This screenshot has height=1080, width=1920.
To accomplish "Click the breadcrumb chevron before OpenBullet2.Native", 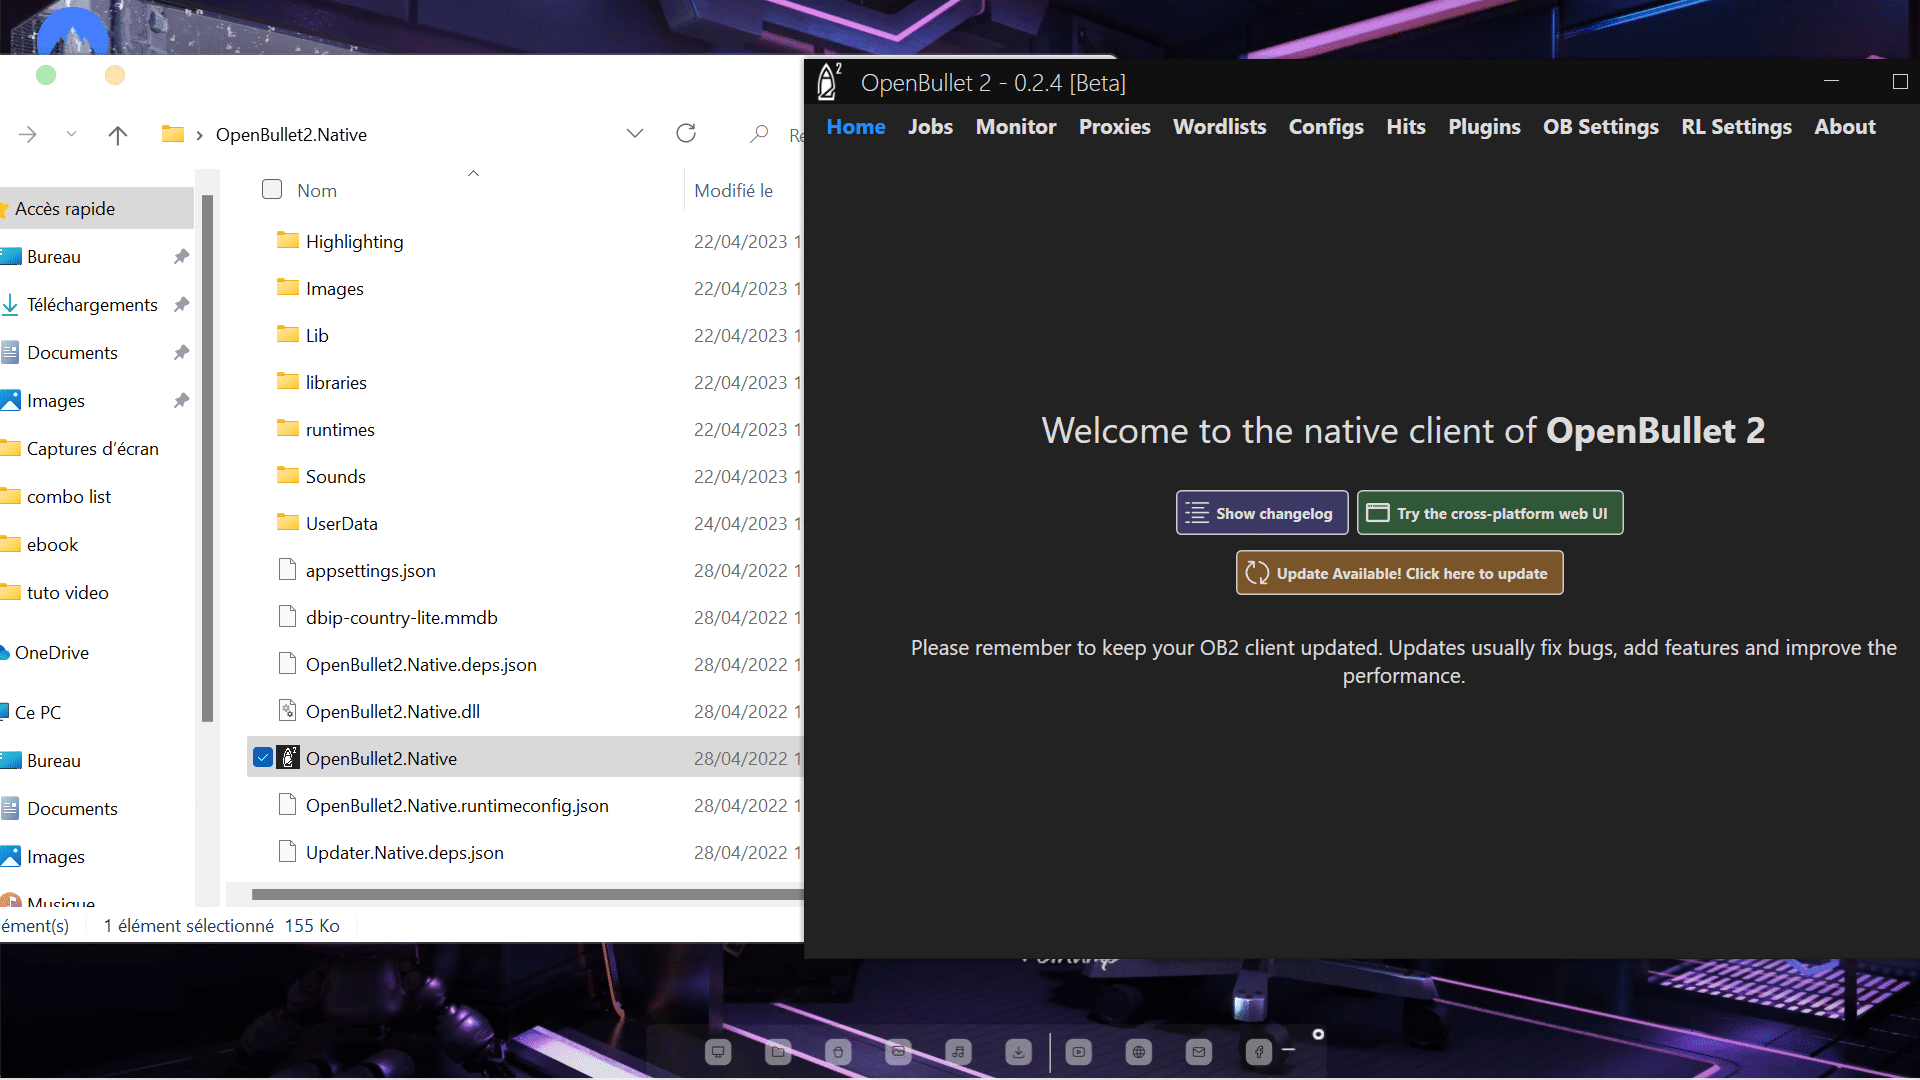I will pos(200,135).
